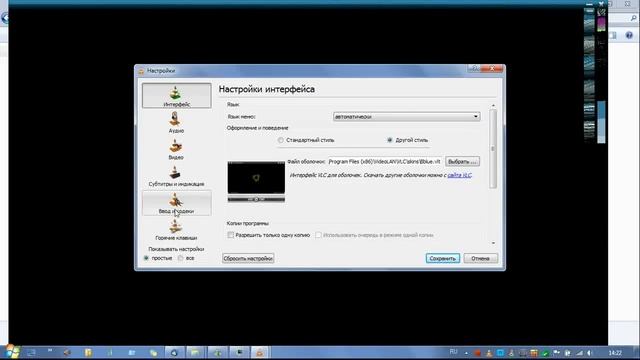
Task: Click the Оформление и поведение label
Action: tap(258, 128)
